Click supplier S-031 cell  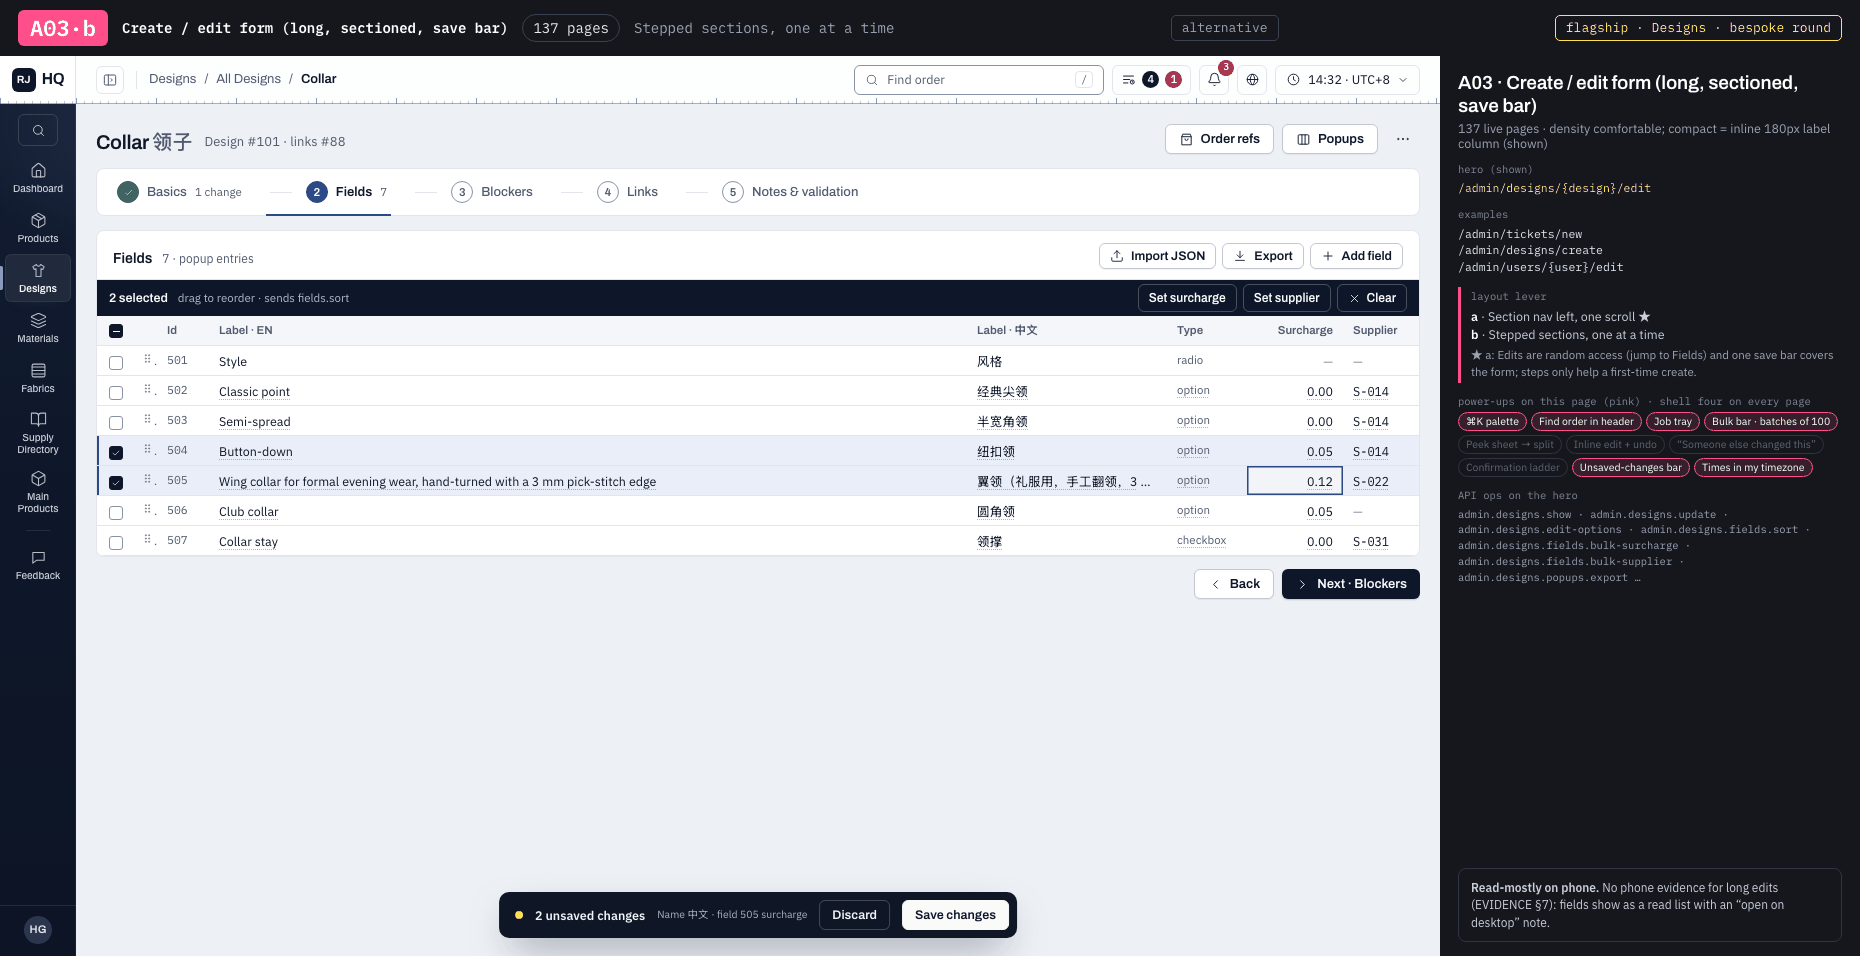coord(1370,542)
